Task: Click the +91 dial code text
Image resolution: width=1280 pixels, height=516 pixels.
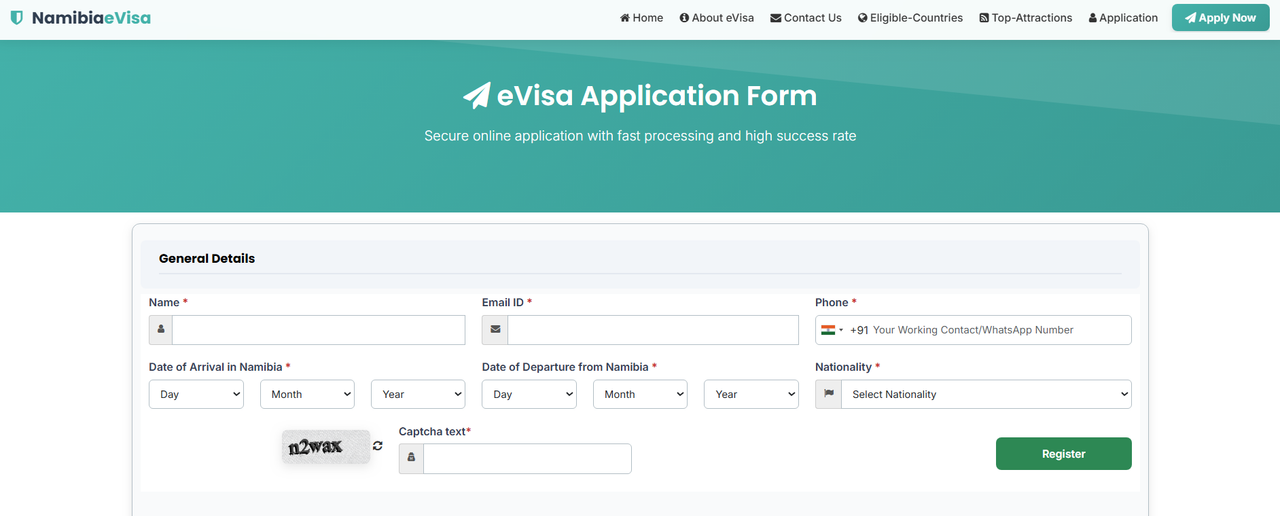Action: [x=859, y=330]
